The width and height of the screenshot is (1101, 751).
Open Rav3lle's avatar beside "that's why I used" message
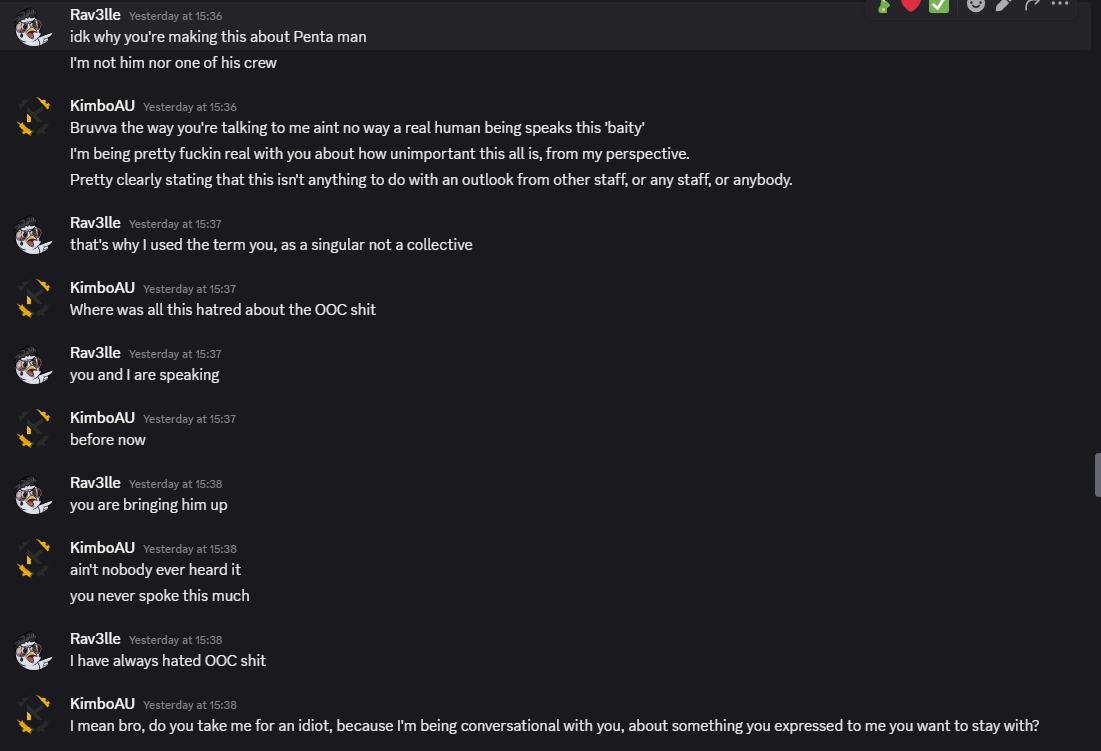point(33,235)
